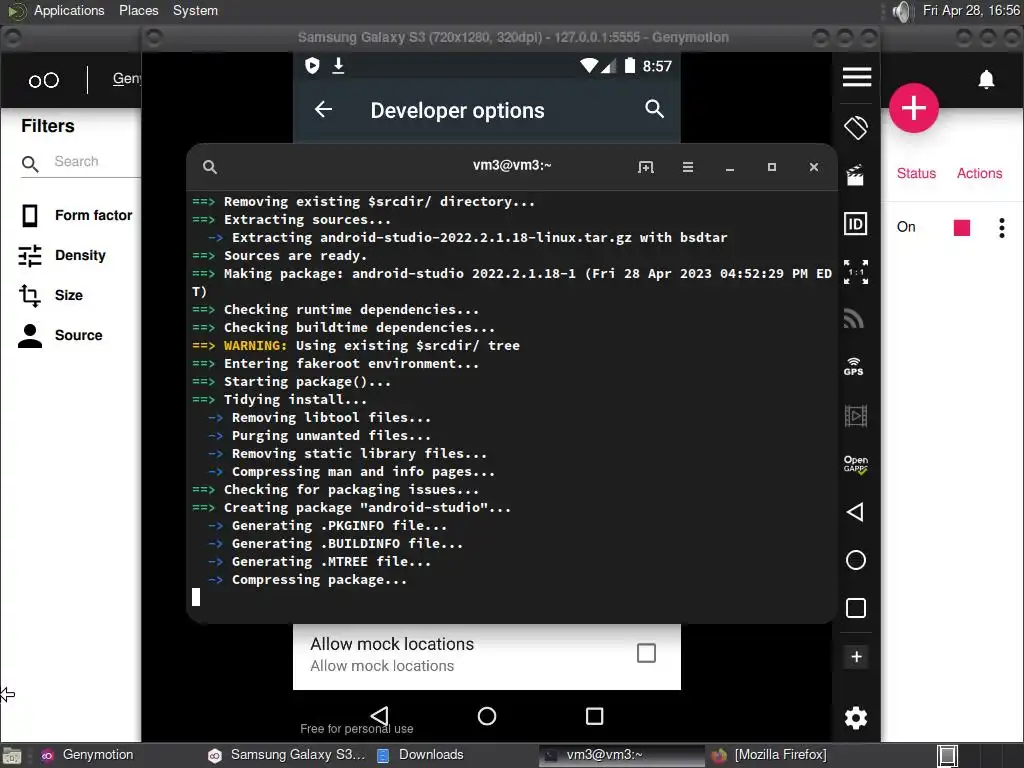The width and height of the screenshot is (1024, 768).
Task: Open the System menu
Action: [x=195, y=10]
